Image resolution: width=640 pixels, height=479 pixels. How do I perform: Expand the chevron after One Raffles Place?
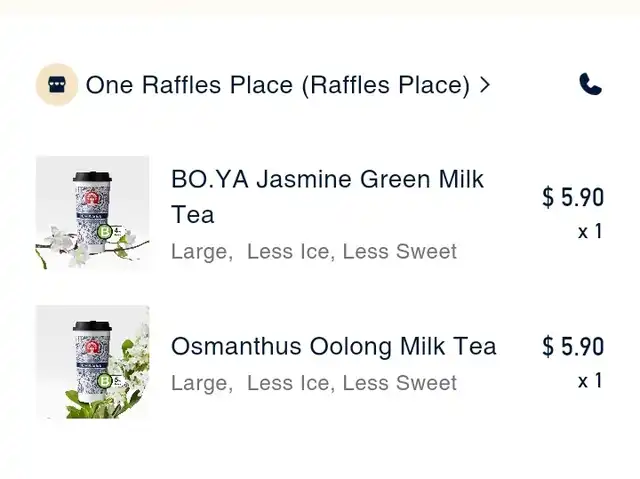tap(484, 85)
